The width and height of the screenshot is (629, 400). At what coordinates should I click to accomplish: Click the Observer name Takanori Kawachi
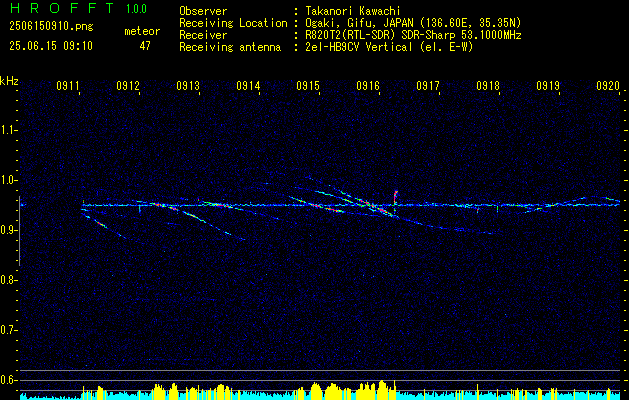point(353,11)
